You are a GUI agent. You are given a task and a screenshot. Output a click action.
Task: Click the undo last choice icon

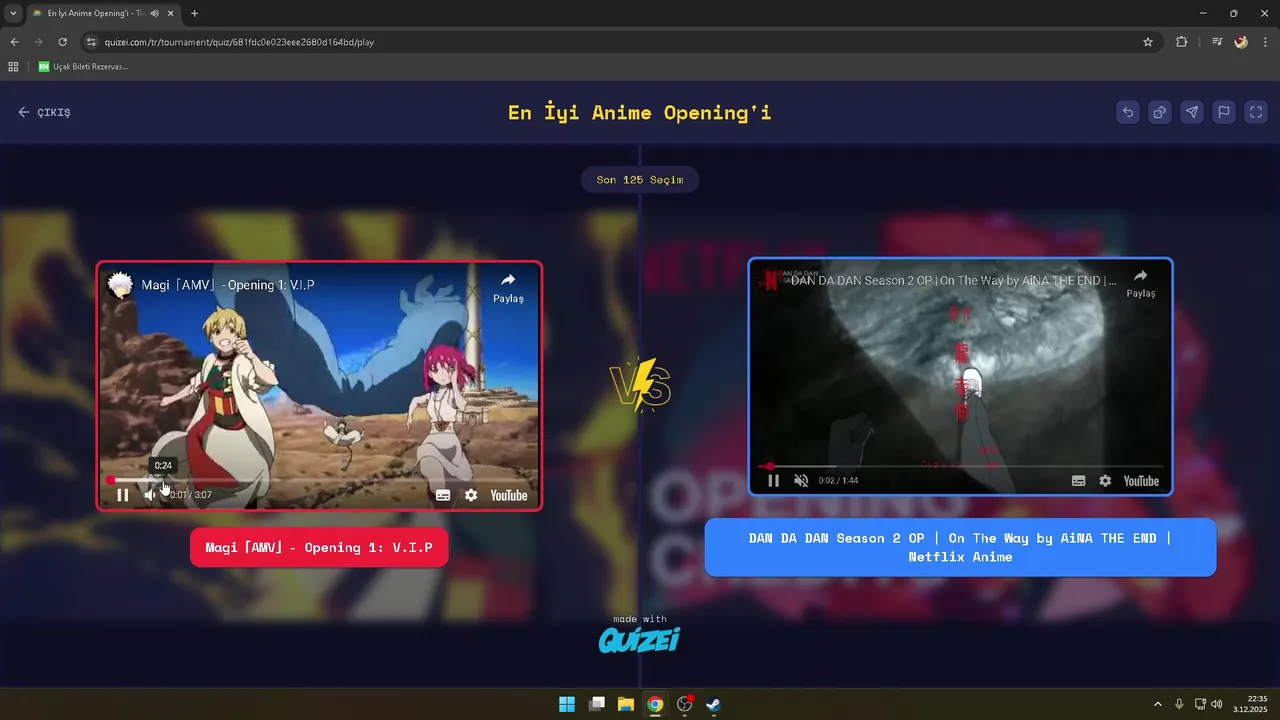[1128, 112]
